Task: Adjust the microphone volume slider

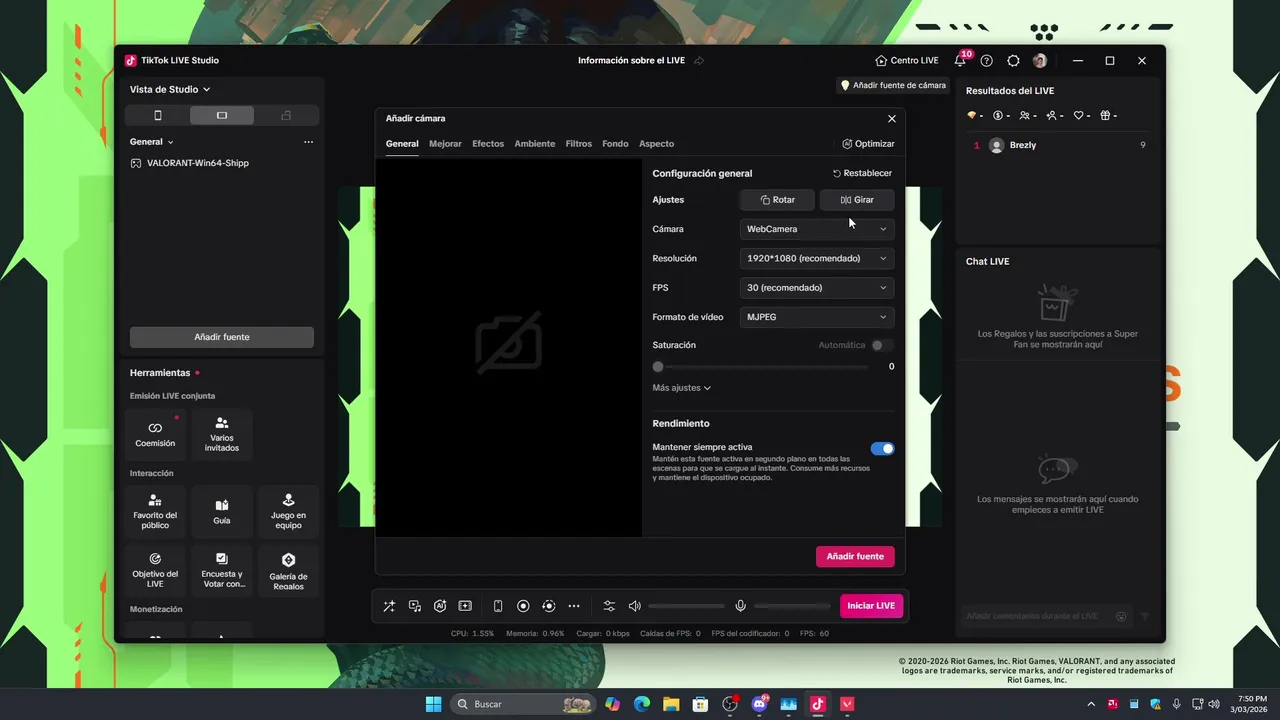Action: pos(793,606)
